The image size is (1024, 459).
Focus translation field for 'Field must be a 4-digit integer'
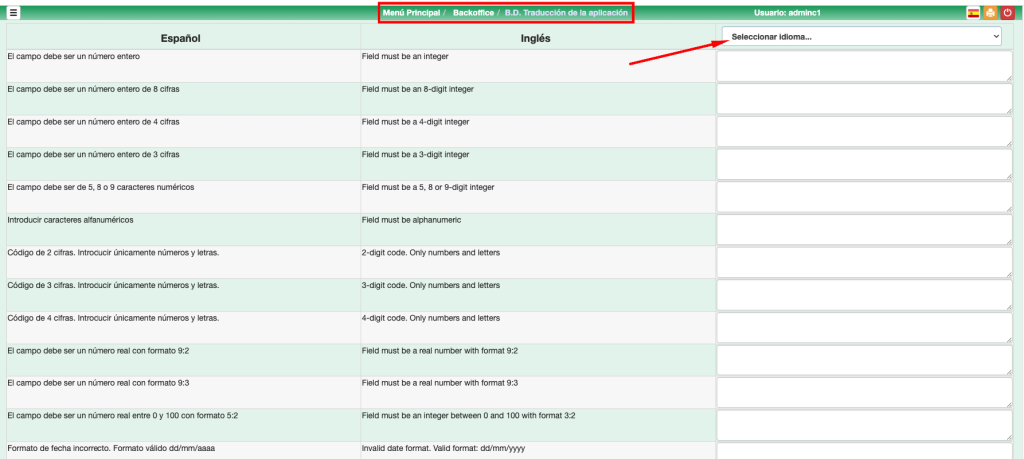(x=864, y=131)
